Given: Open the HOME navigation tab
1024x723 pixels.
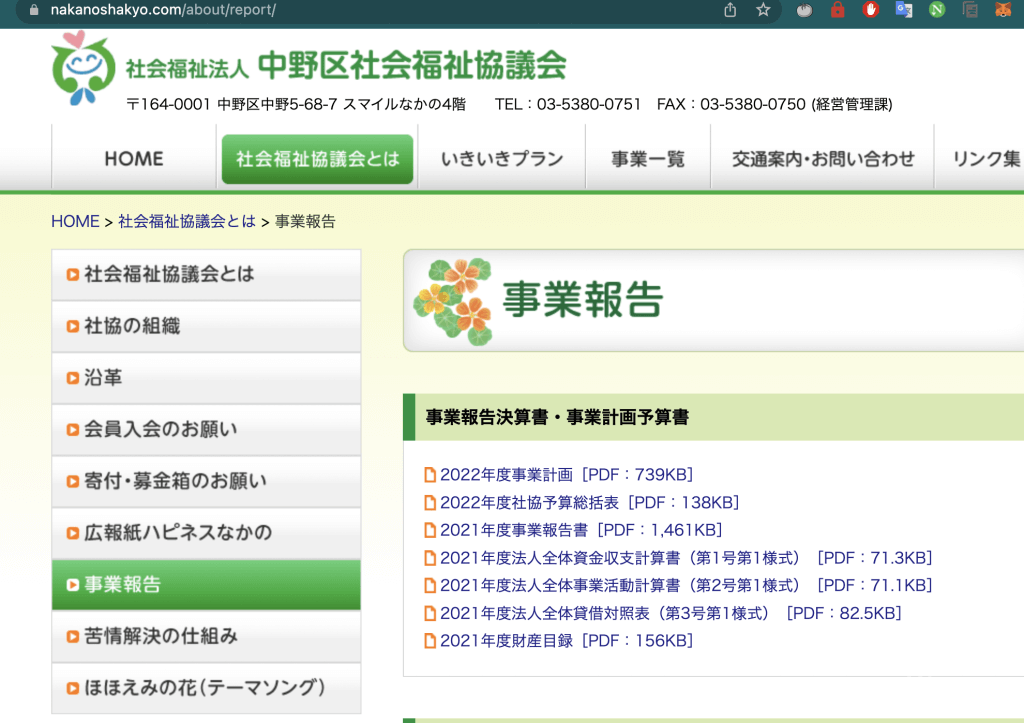Looking at the screenshot, I should pyautogui.click(x=134, y=159).
